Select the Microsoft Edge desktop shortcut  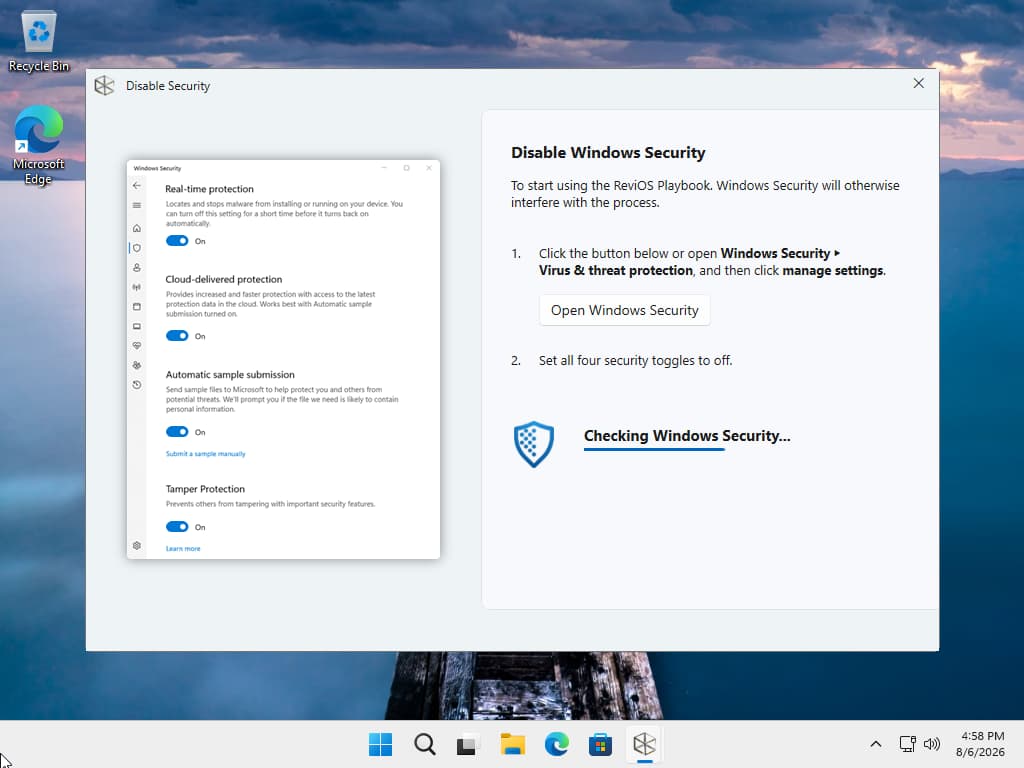coord(39,145)
